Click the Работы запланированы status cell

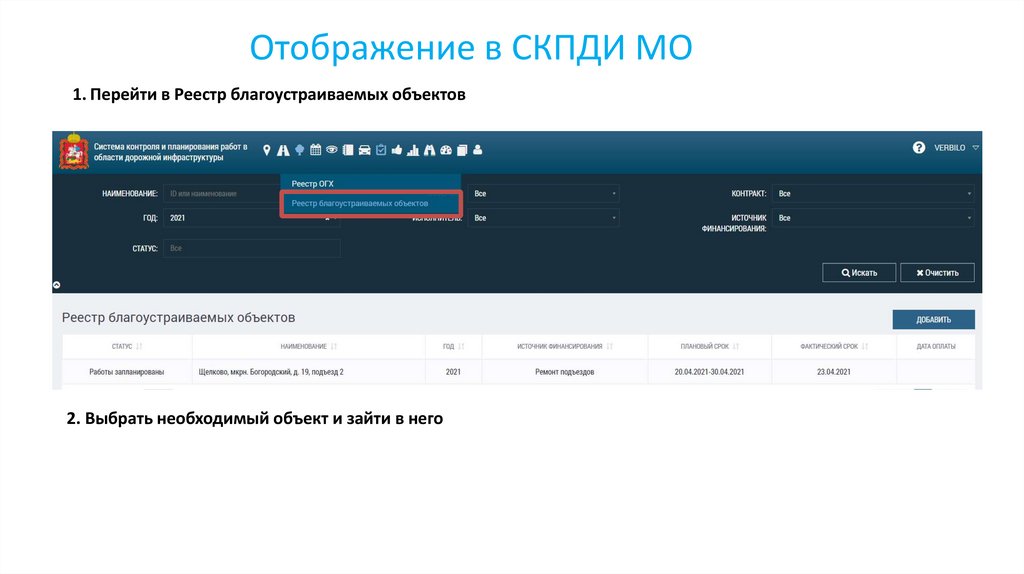tap(127, 372)
